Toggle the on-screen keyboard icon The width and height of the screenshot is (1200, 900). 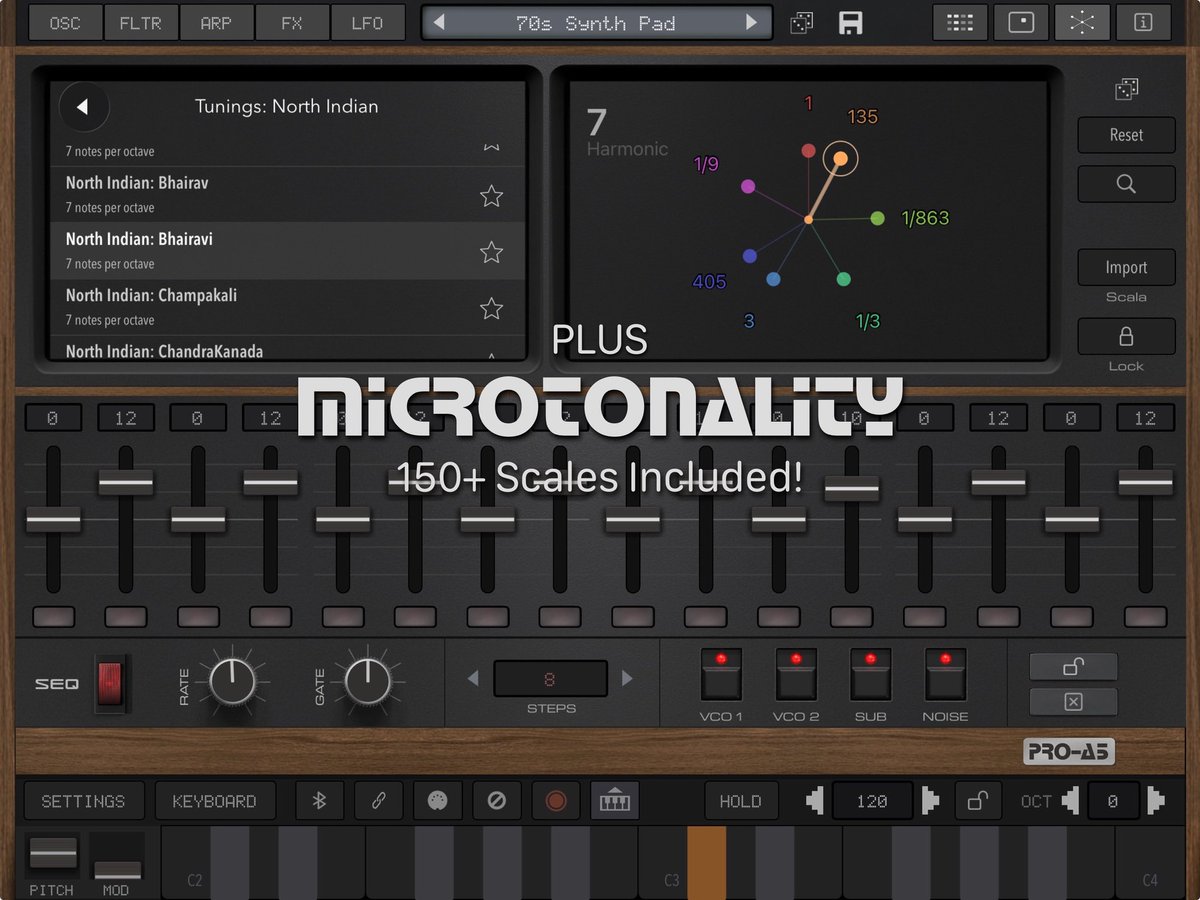[x=615, y=801]
